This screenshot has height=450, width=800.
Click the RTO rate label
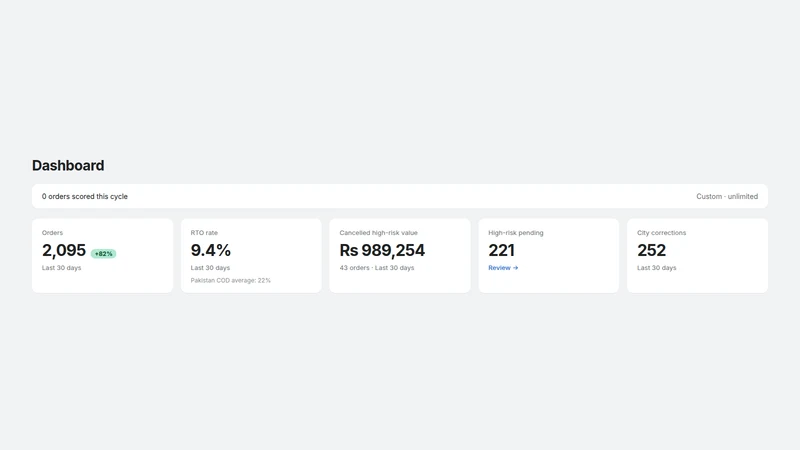point(204,233)
